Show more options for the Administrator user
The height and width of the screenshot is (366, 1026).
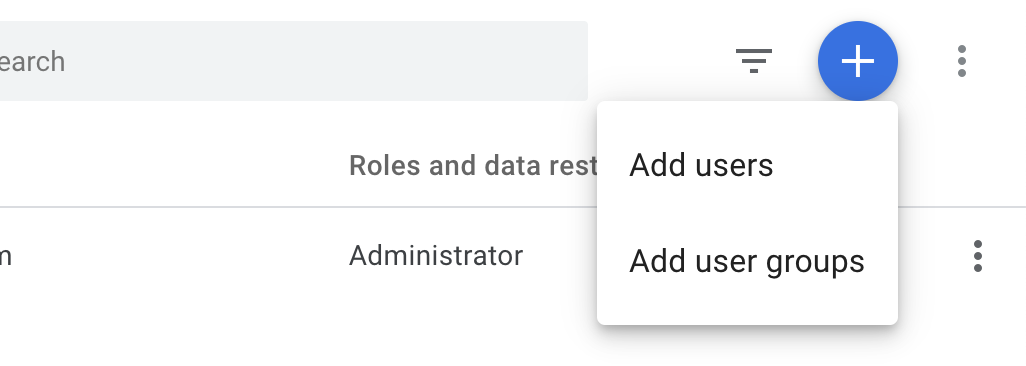pyautogui.click(x=978, y=256)
